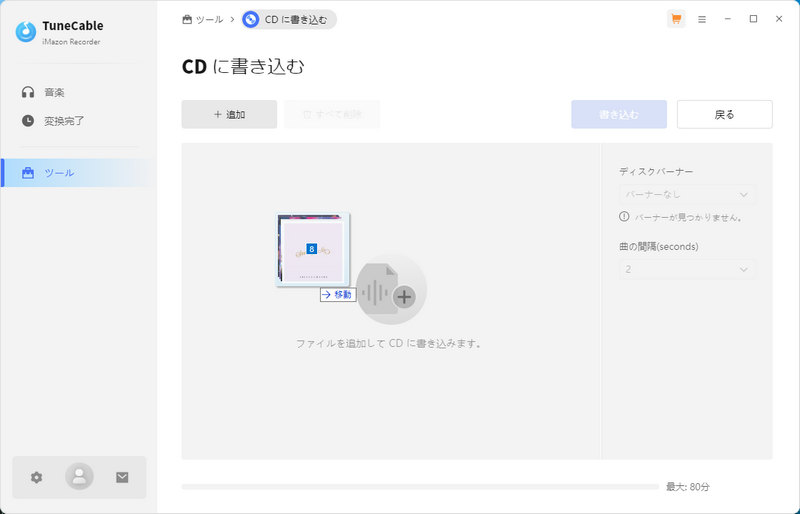Open the hamburger menu icon
The width and height of the screenshot is (800, 514).
pos(702,19)
